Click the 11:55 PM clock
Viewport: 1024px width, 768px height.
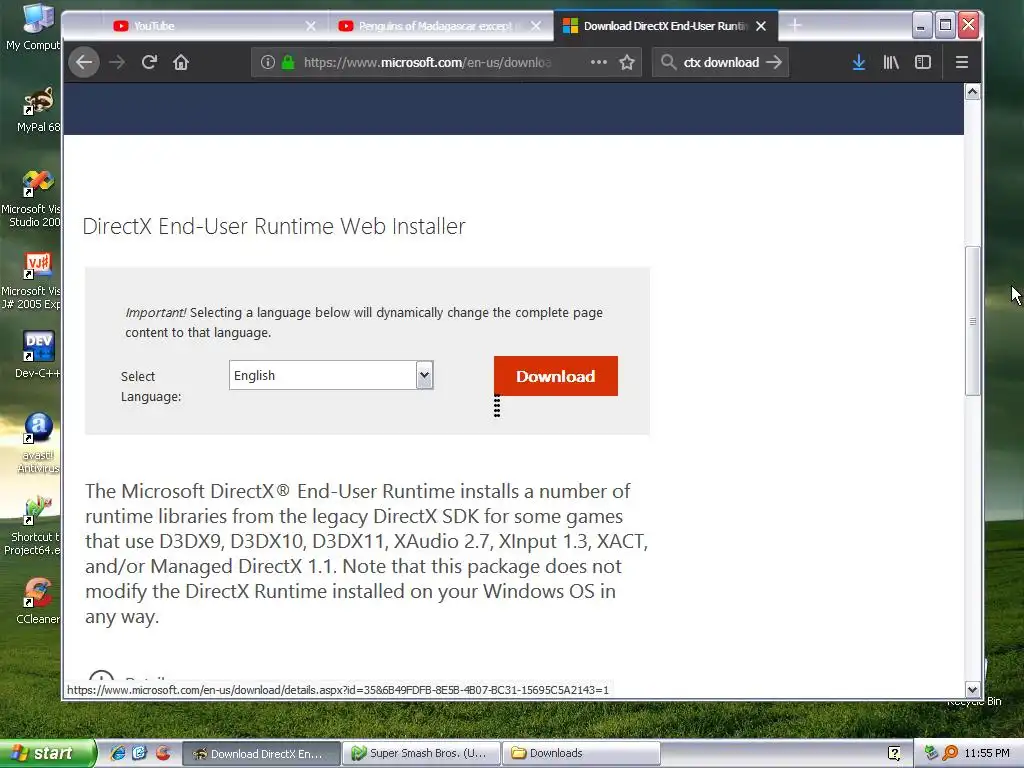tap(987, 753)
